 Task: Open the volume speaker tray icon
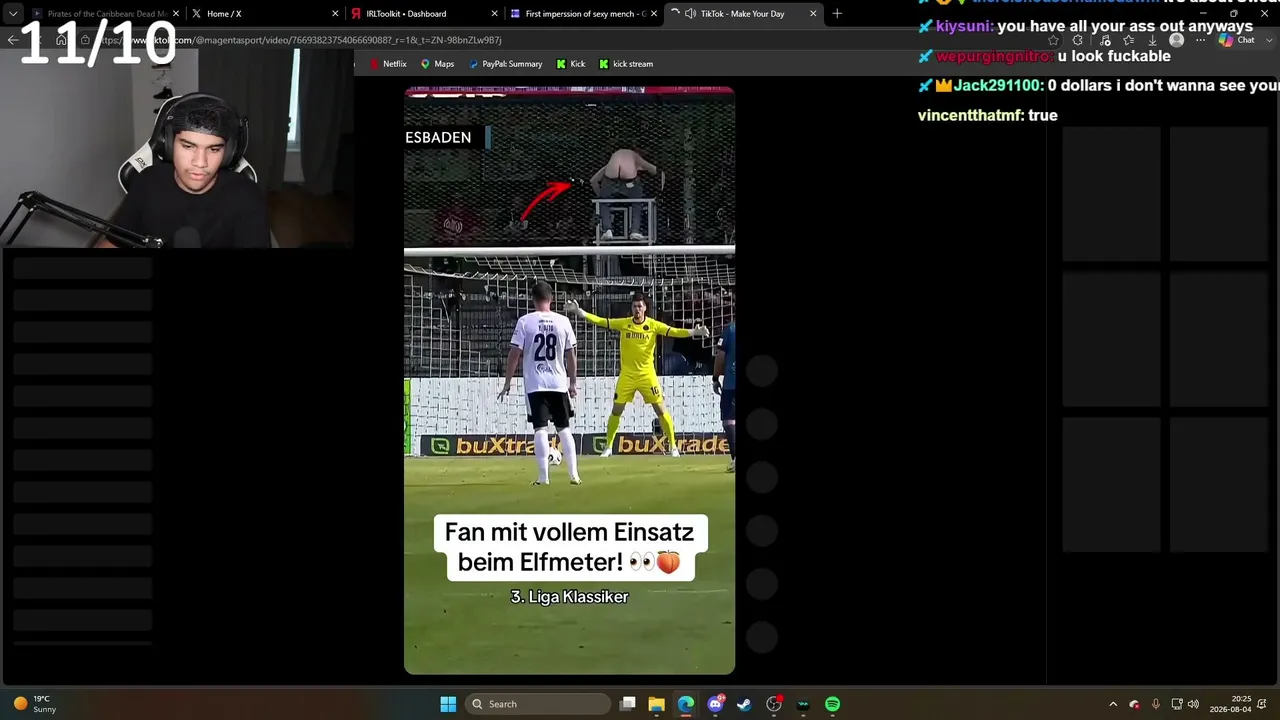(x=1193, y=704)
